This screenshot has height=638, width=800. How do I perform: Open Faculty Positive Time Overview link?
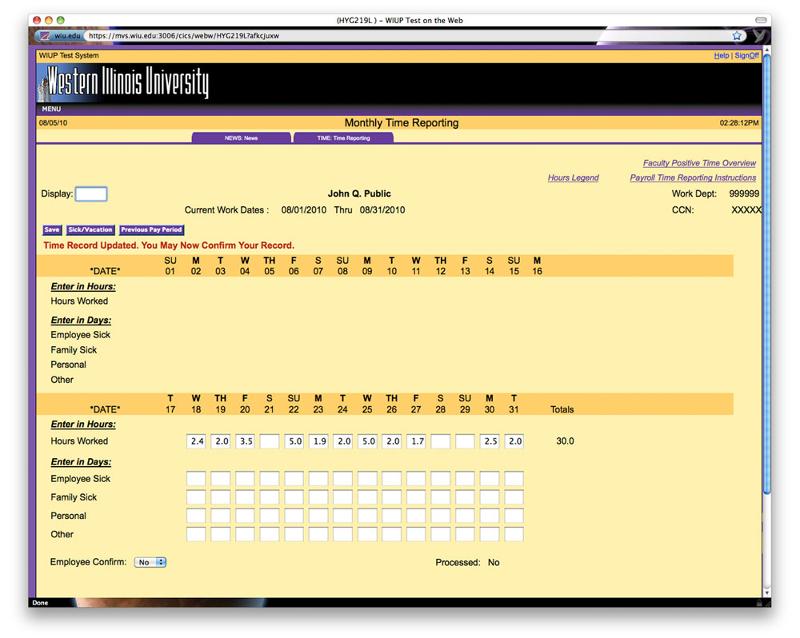[699, 163]
